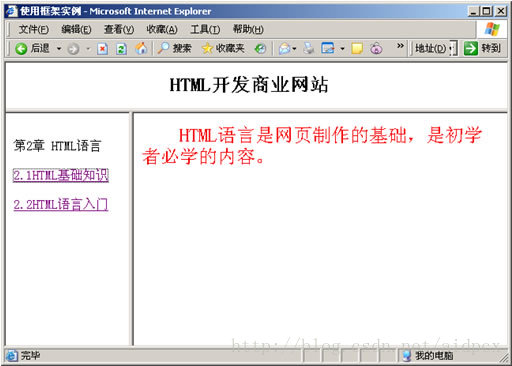Open the Help (帮助) menu

point(248,30)
